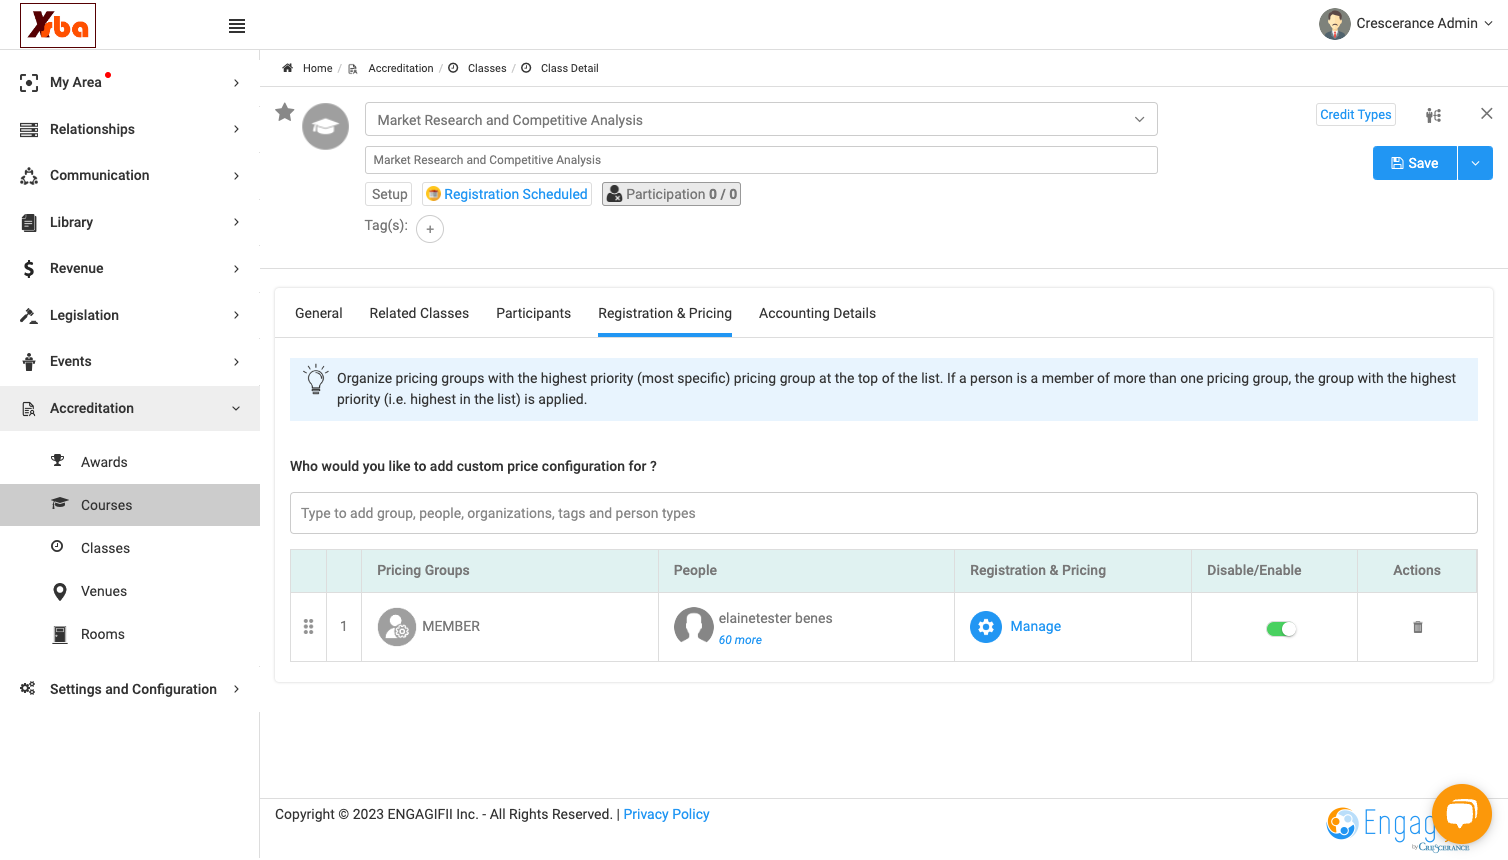Image resolution: width=1508 pixels, height=860 pixels.
Task: Open the chat support bubble
Action: tap(1462, 814)
